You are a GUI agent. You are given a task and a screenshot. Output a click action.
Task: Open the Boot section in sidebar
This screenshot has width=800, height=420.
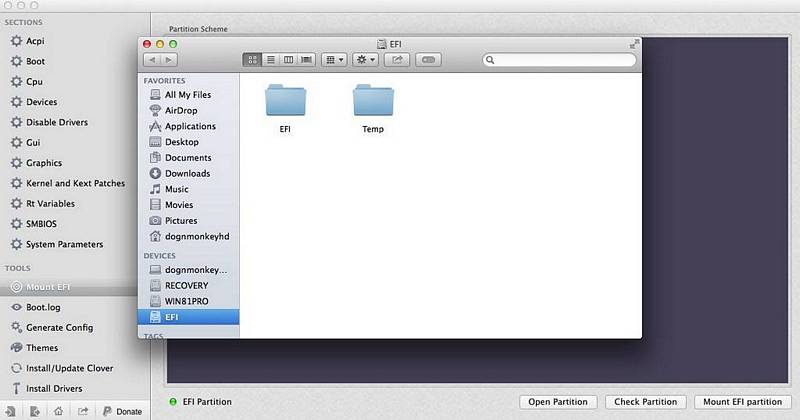(35, 61)
